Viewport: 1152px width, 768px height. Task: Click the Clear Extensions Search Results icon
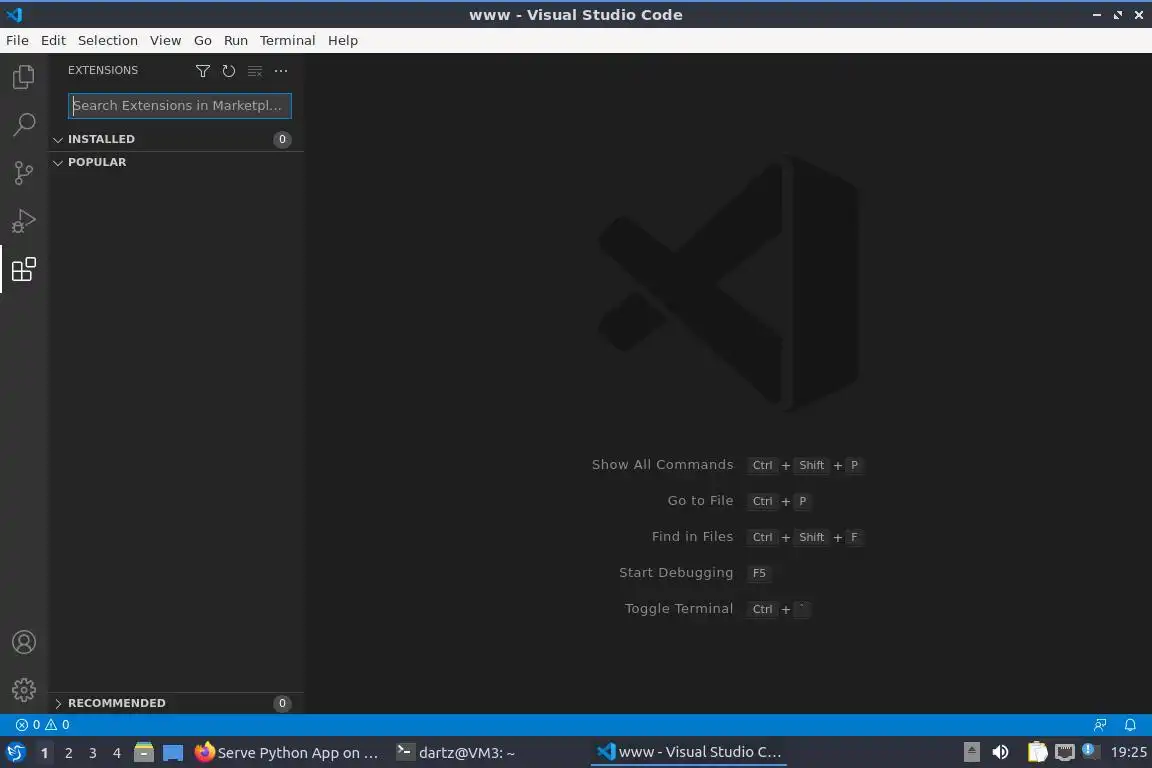pyautogui.click(x=255, y=71)
